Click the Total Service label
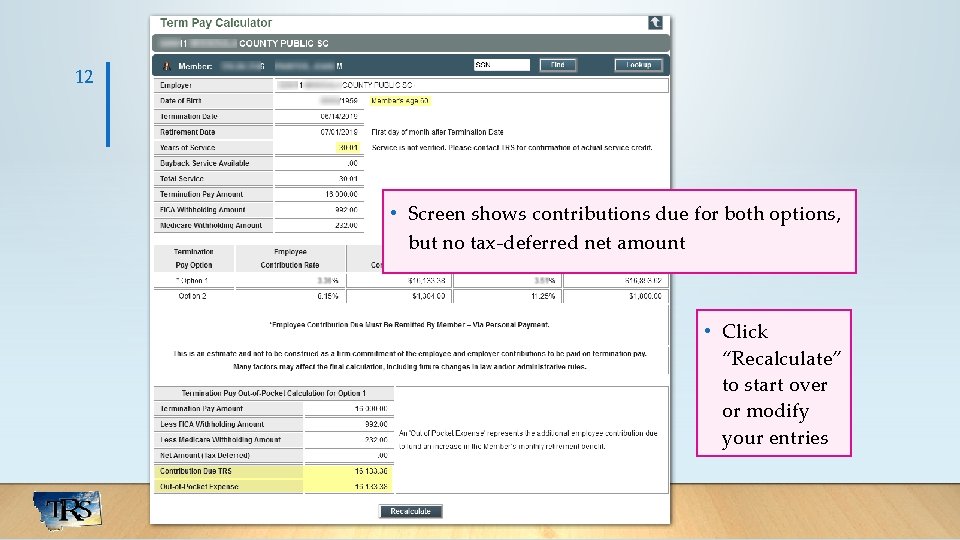 [x=182, y=179]
